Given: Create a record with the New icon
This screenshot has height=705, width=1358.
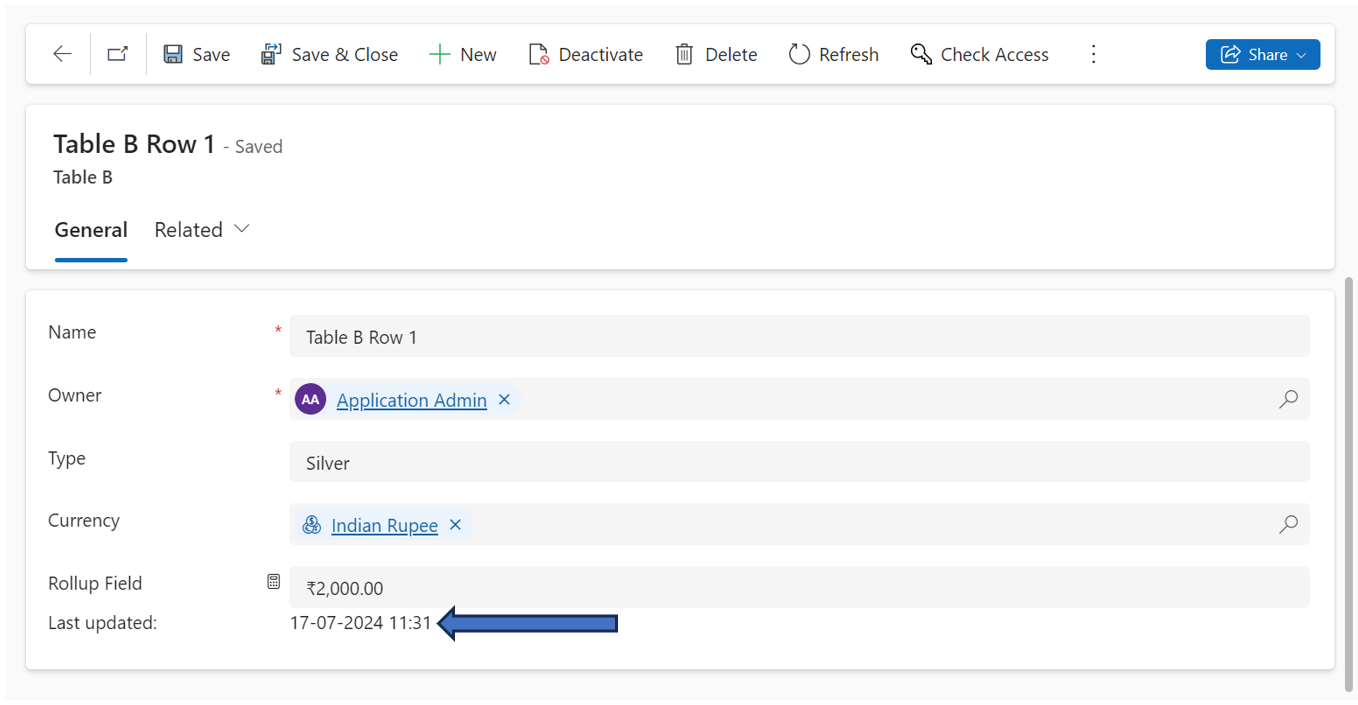Looking at the screenshot, I should coord(438,54).
